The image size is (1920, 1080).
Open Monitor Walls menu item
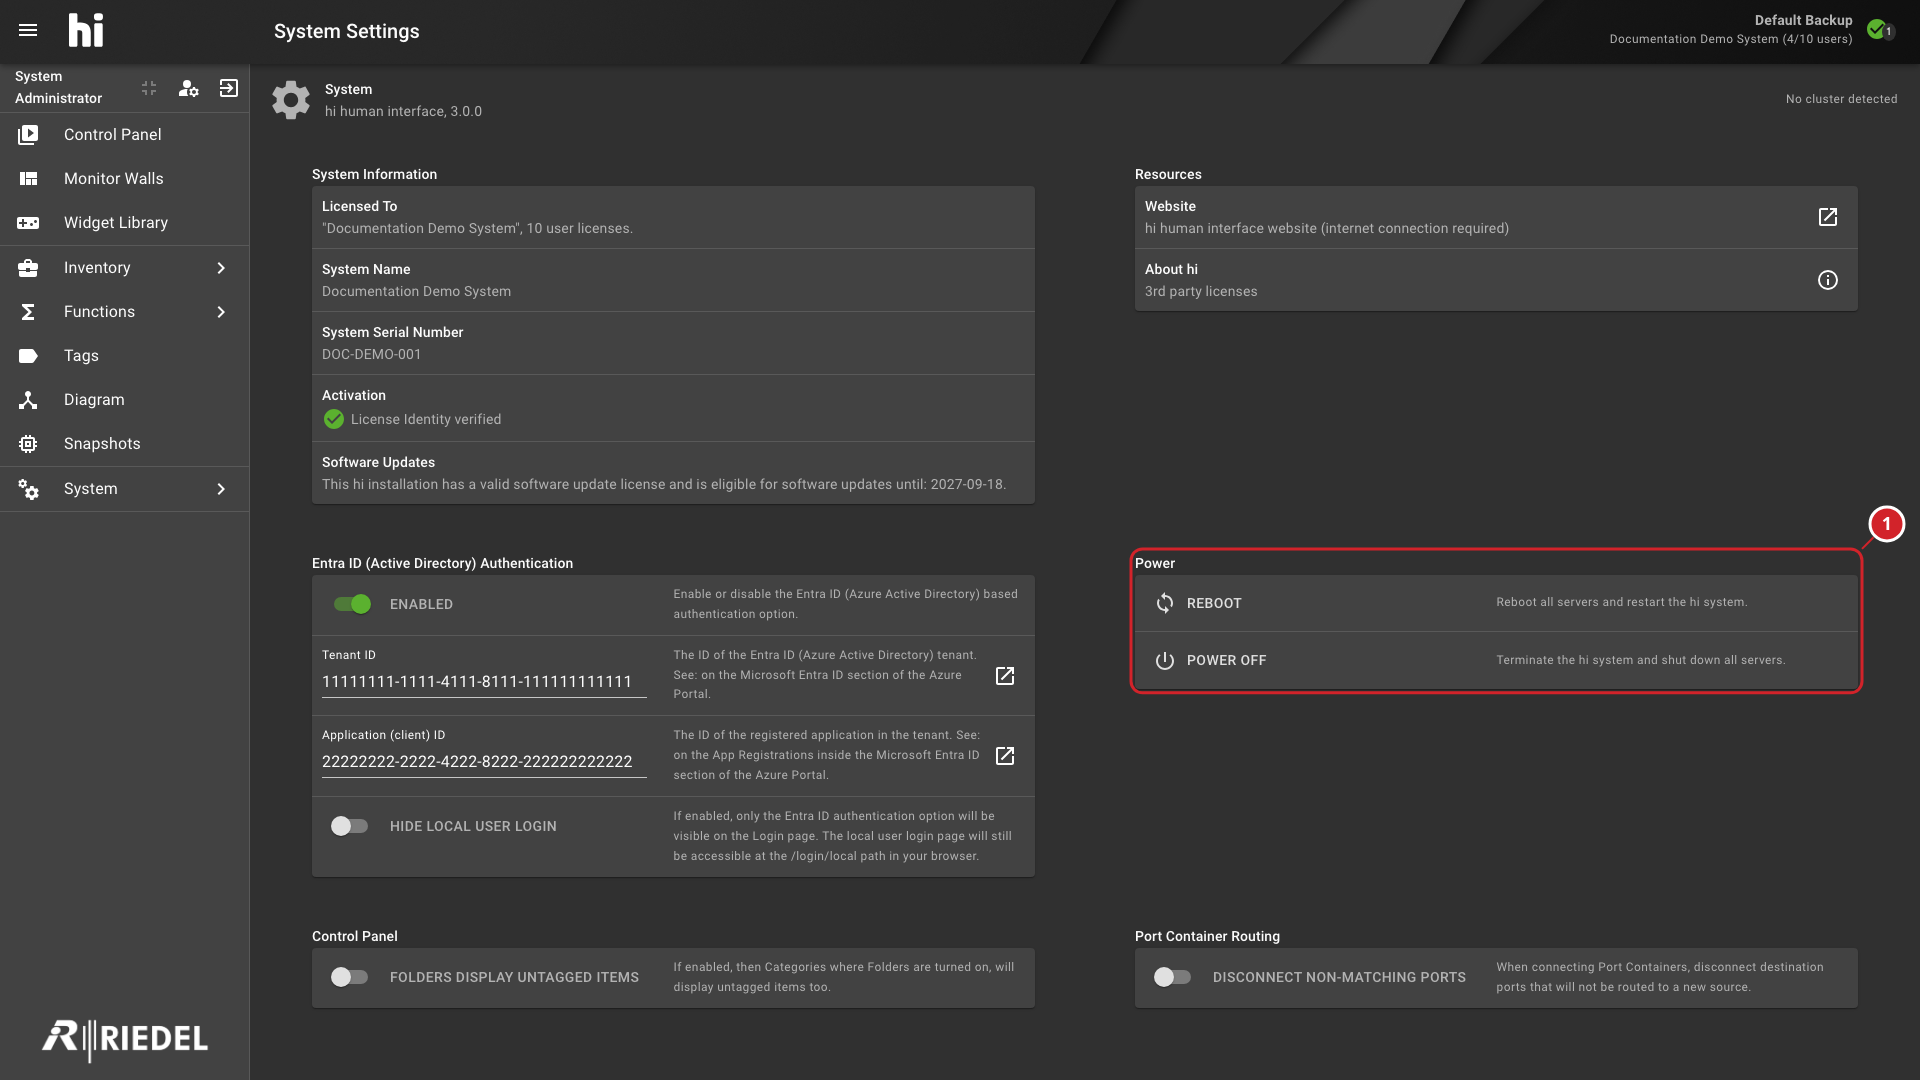[x=125, y=178]
